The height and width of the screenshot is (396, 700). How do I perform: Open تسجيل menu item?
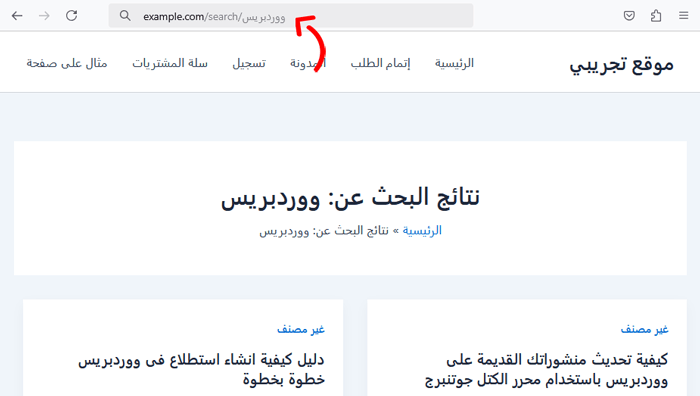249,63
